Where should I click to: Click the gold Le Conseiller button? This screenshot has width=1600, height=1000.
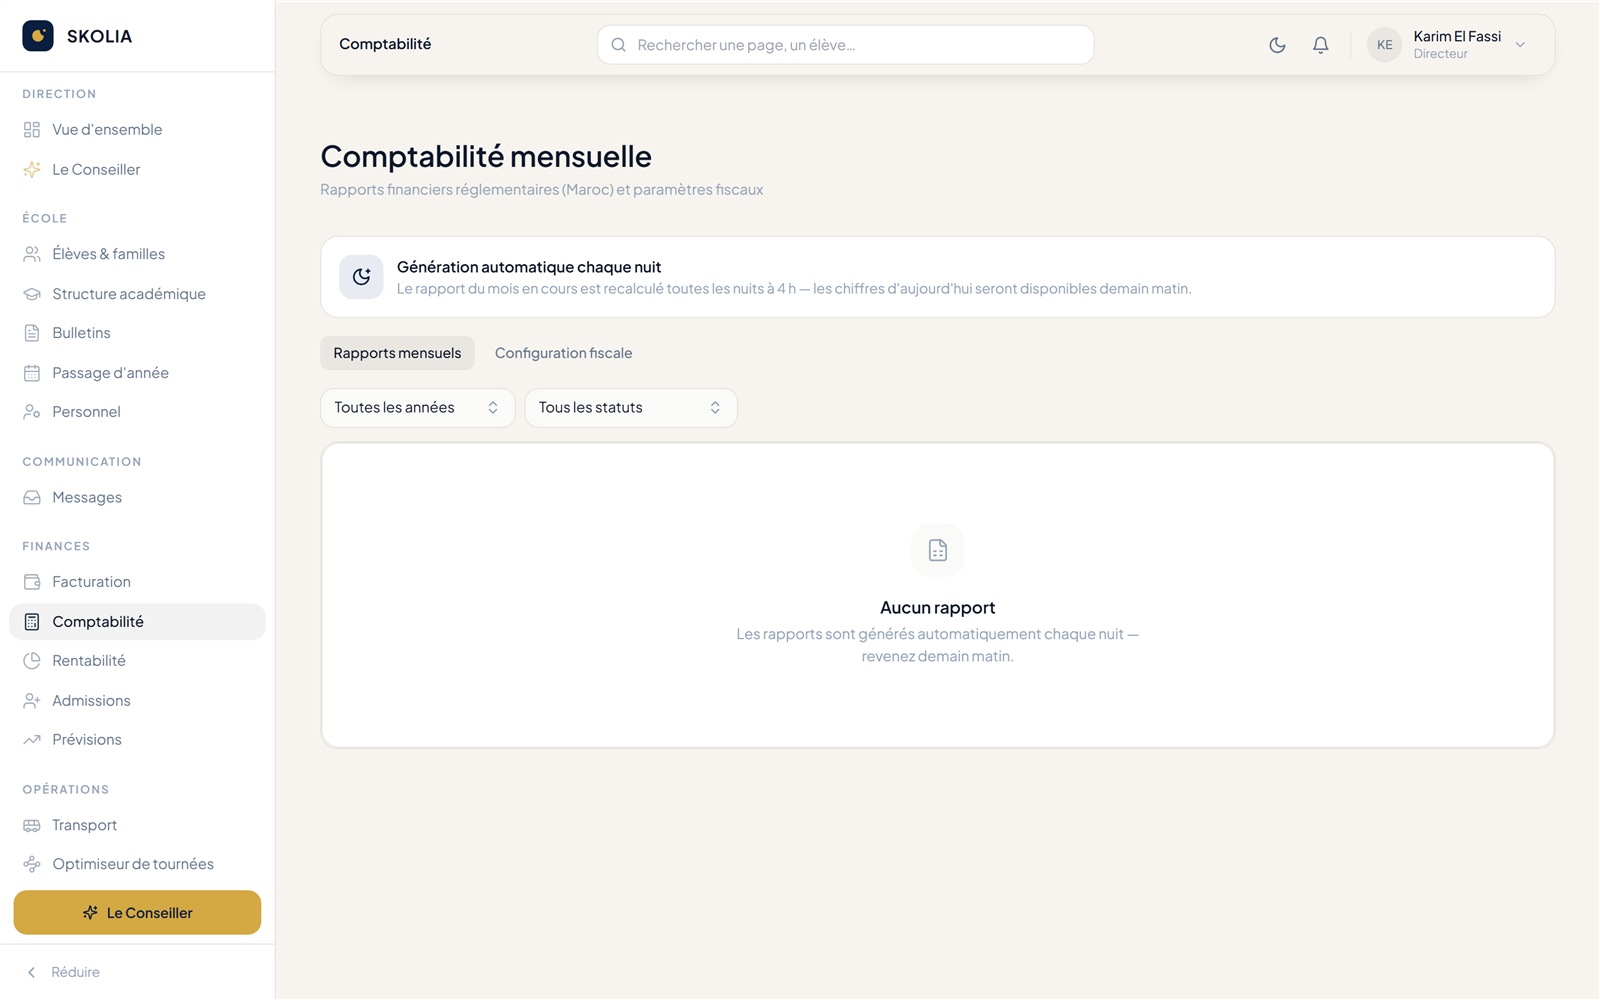pos(137,913)
